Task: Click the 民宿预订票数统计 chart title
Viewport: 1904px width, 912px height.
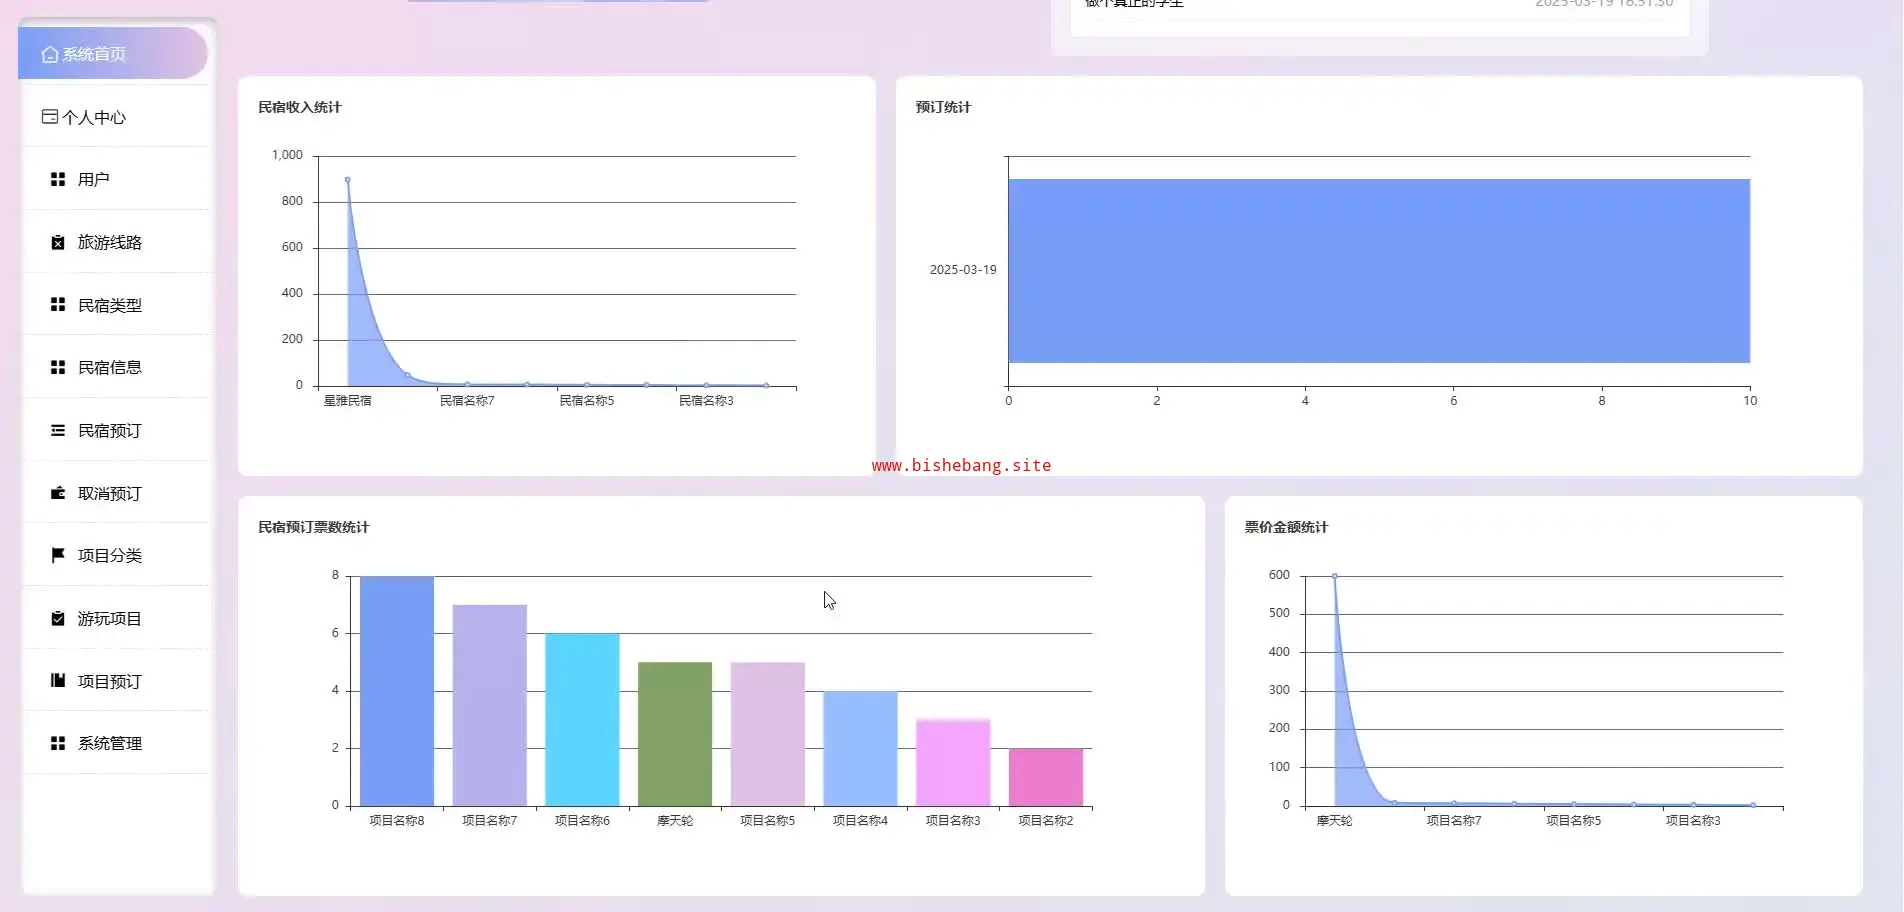Action: click(314, 527)
